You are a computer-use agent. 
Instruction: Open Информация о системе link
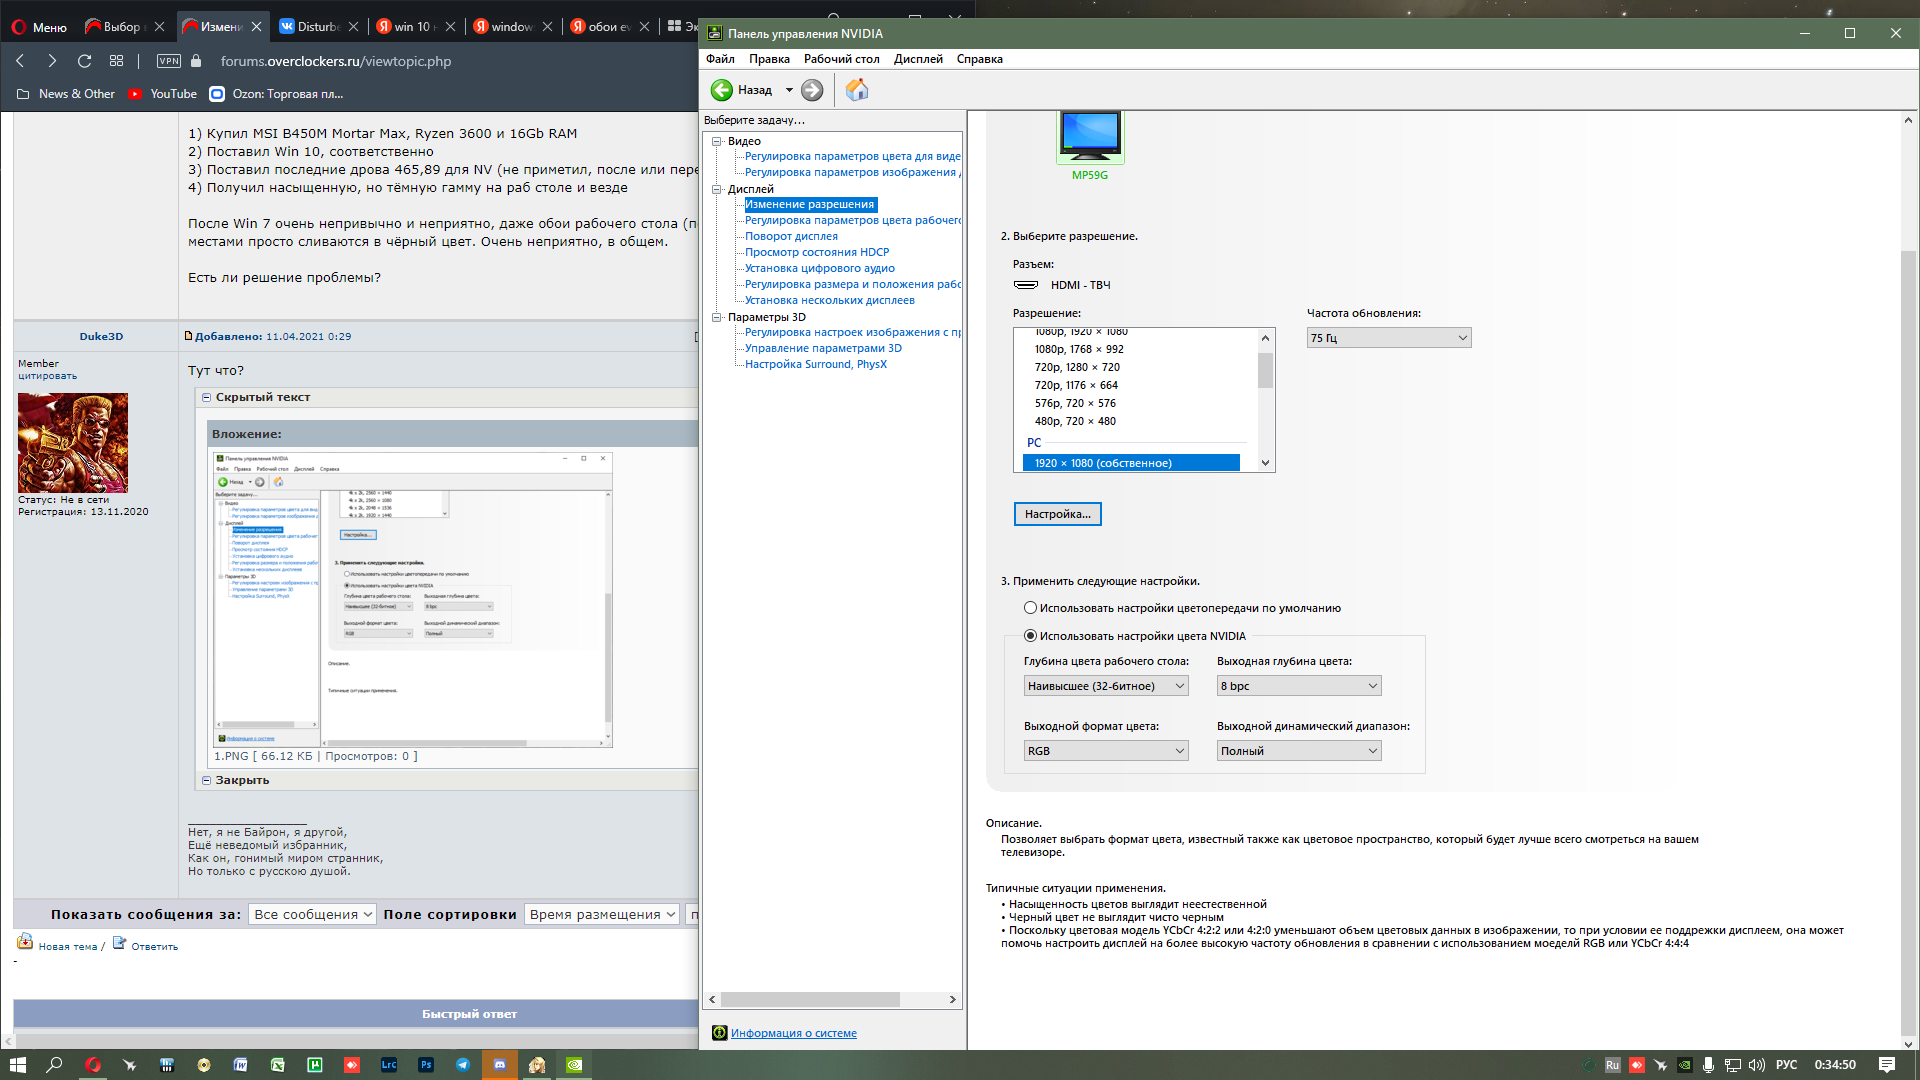pyautogui.click(x=793, y=1033)
